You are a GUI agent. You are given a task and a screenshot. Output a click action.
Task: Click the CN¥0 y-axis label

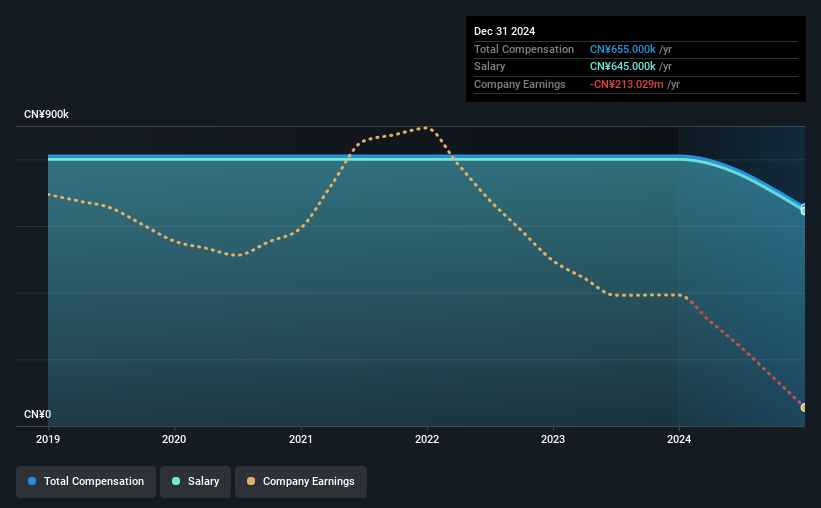tap(37, 414)
